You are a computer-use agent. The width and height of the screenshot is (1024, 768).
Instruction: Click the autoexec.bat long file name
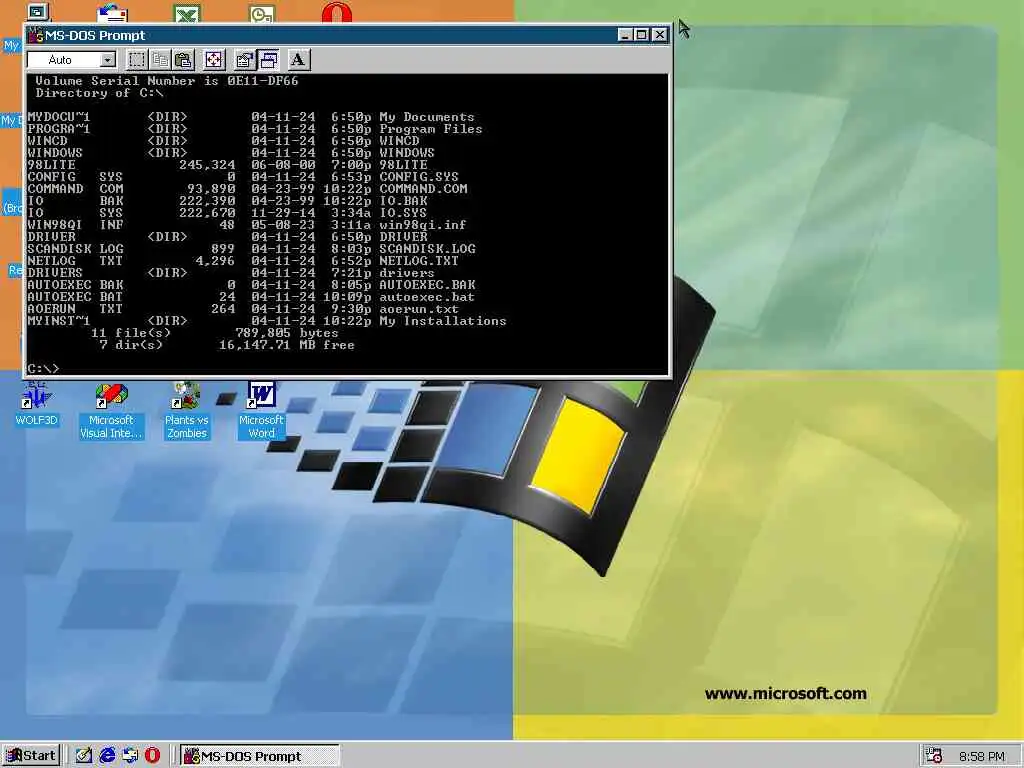pos(427,296)
